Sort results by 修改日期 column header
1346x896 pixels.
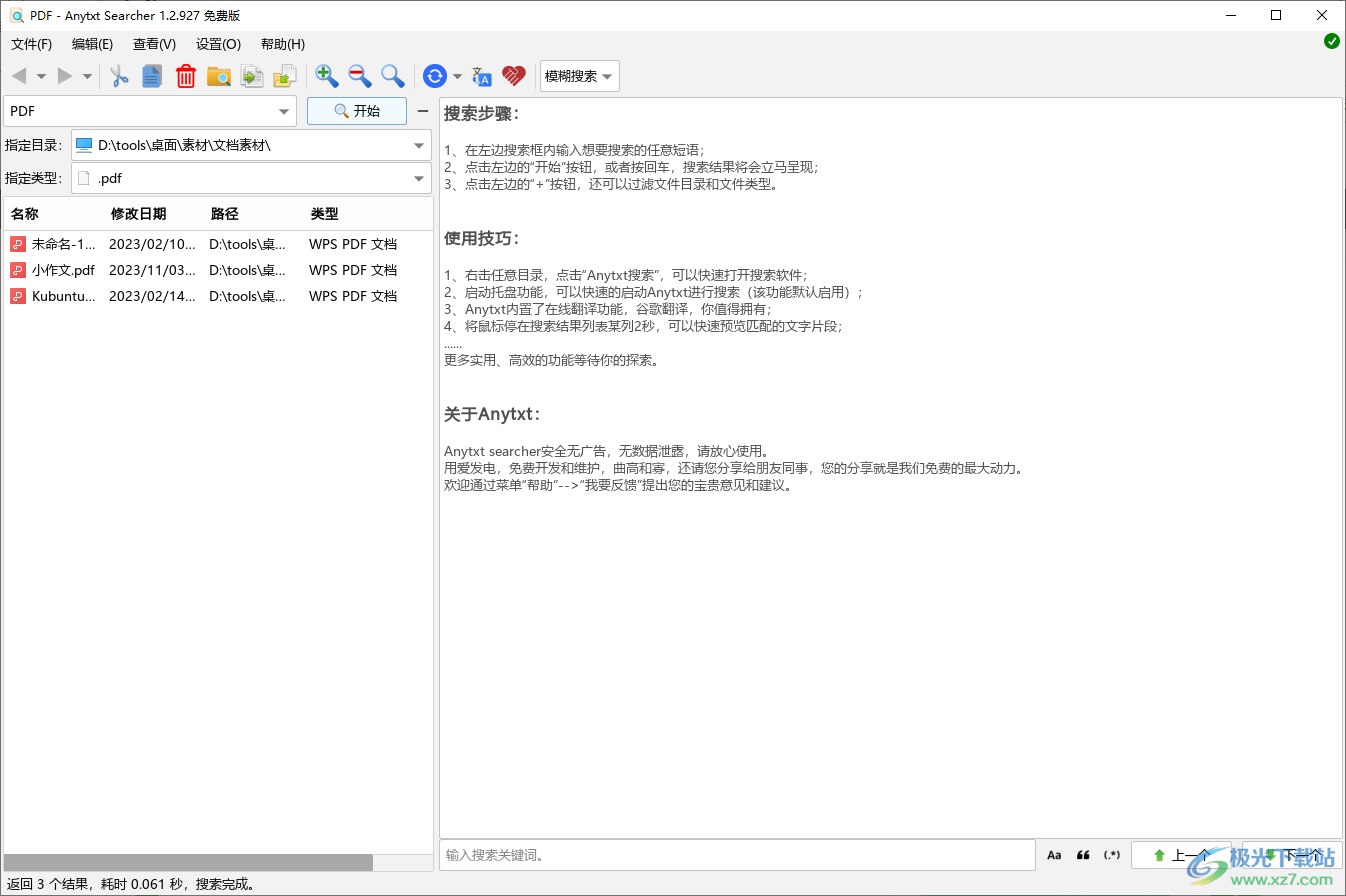point(154,214)
